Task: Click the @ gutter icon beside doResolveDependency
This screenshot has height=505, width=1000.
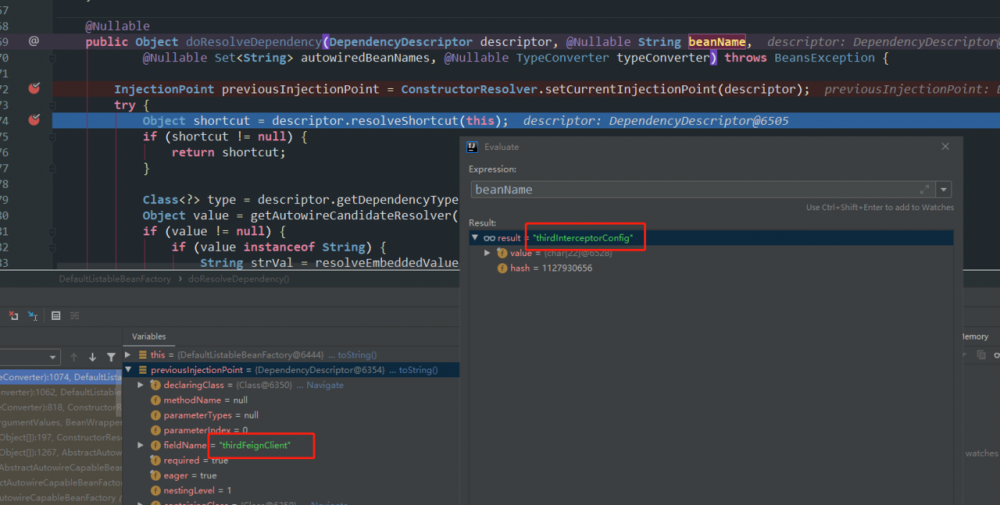Action: [x=34, y=41]
